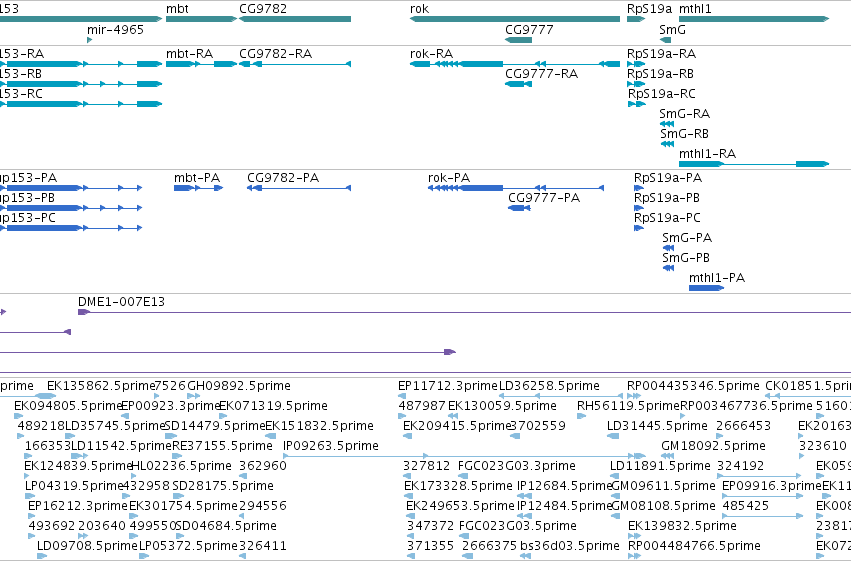Click the GM09611.5prime EST label
Screen dimensions: 851x561
(x=664, y=487)
